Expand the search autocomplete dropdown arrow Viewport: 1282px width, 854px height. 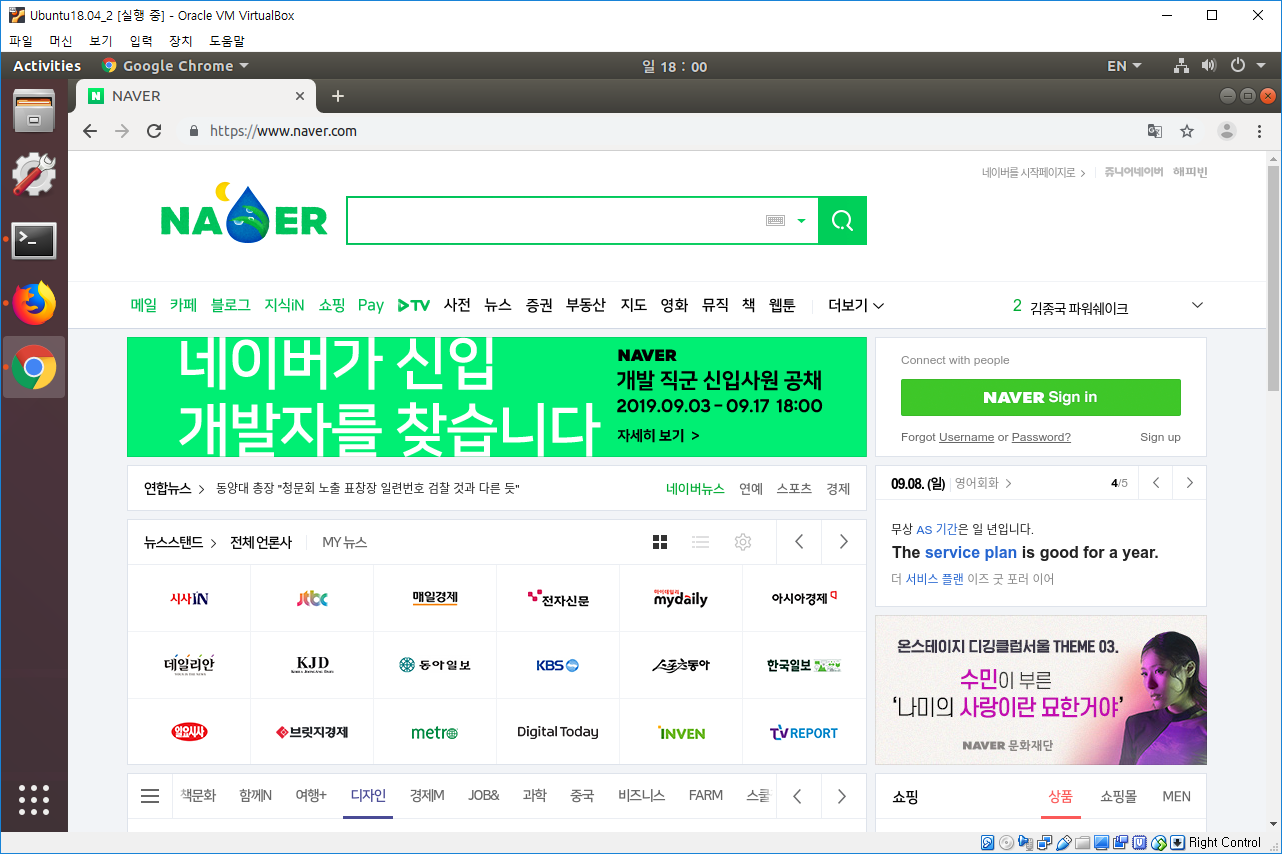801,221
